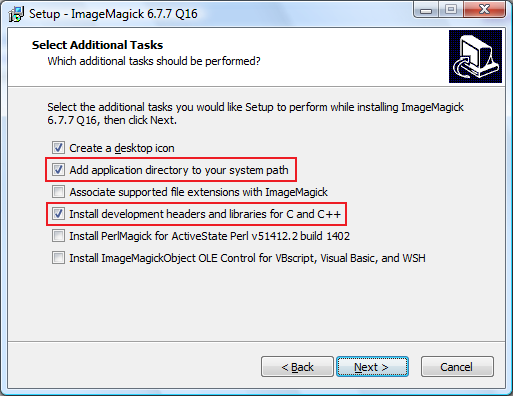Click the Associate supported file extensions label text
Viewport: 513px width, 396px height.
199,192
